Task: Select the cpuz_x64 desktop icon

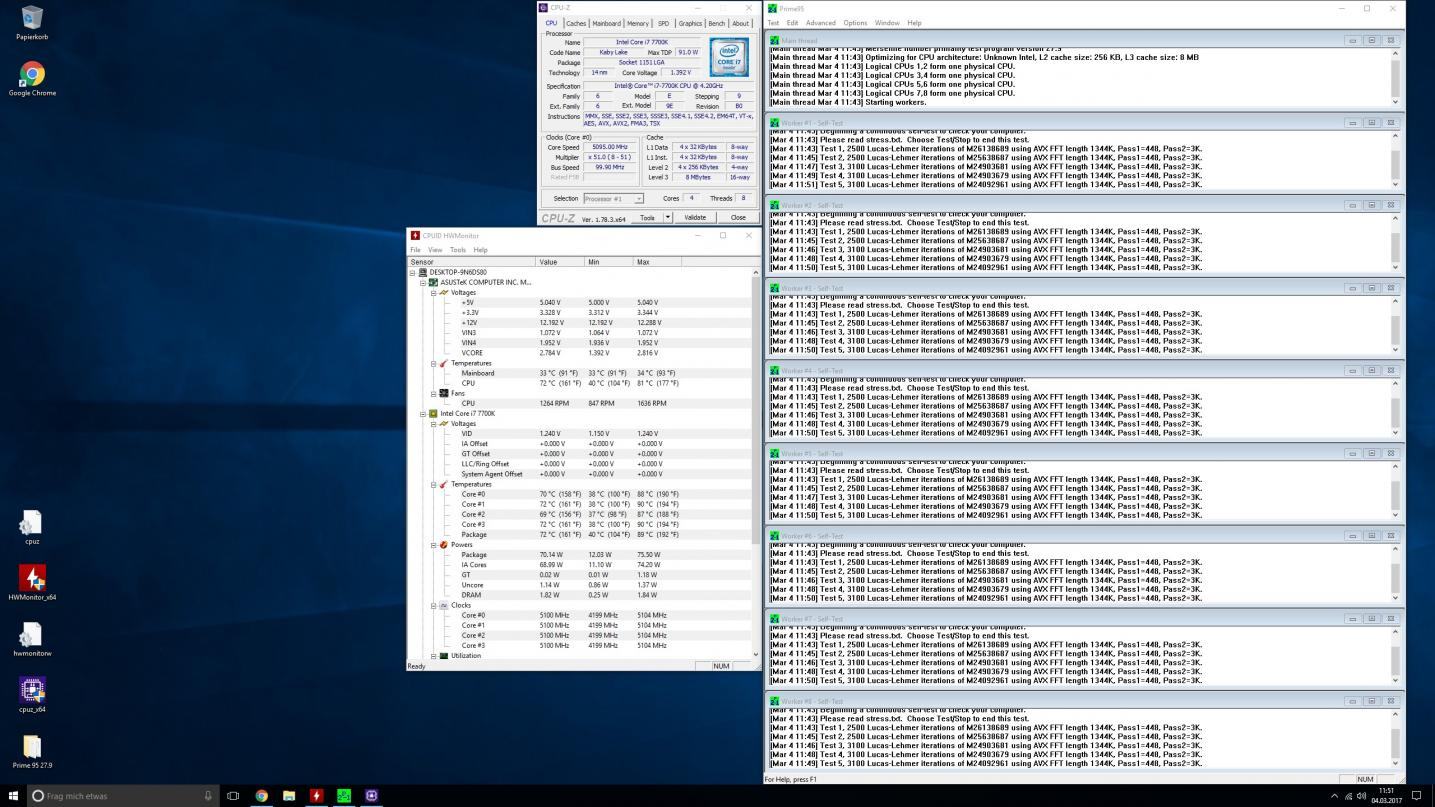Action: [32, 696]
